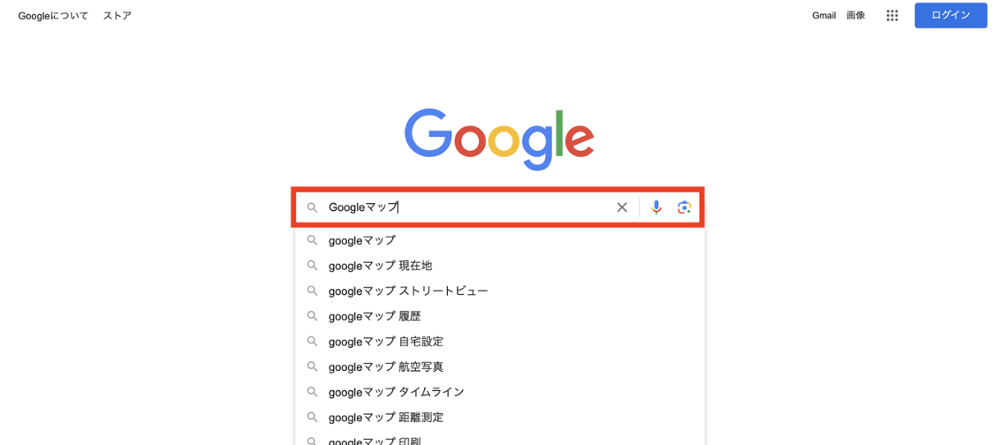
Task: Click the voice search microphone icon
Action: point(656,207)
